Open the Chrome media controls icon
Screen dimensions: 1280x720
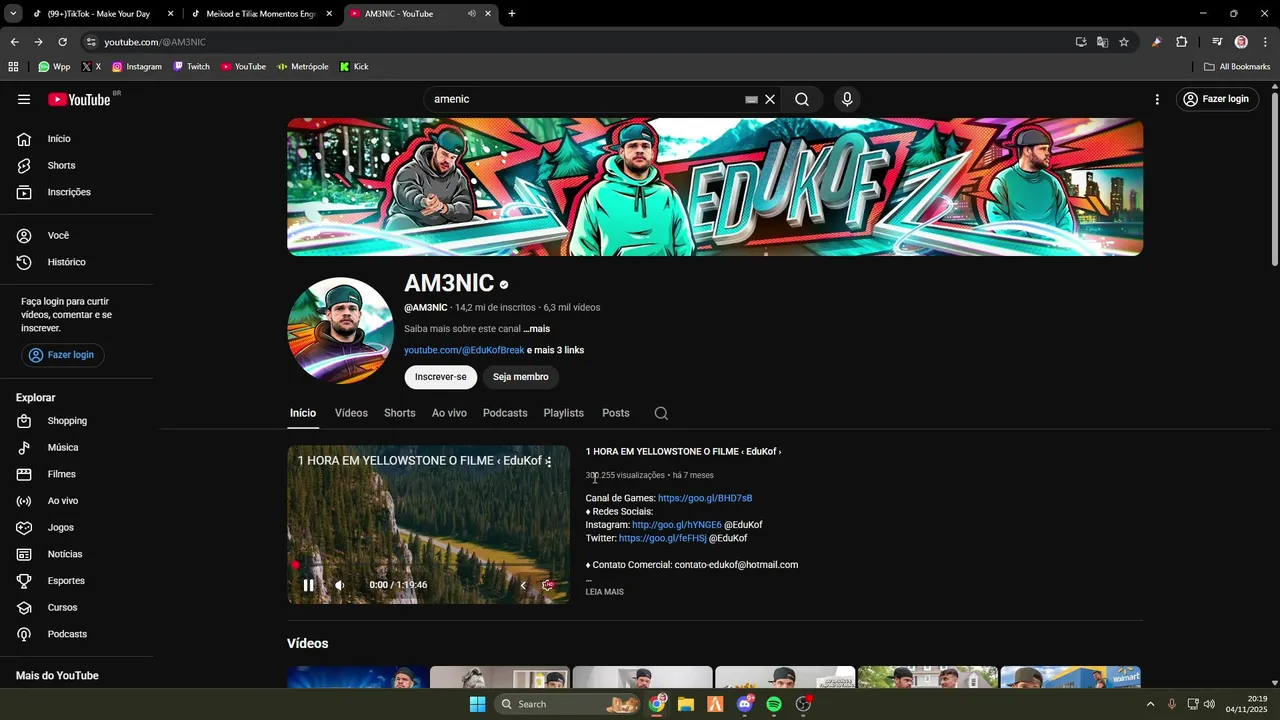(1217, 42)
